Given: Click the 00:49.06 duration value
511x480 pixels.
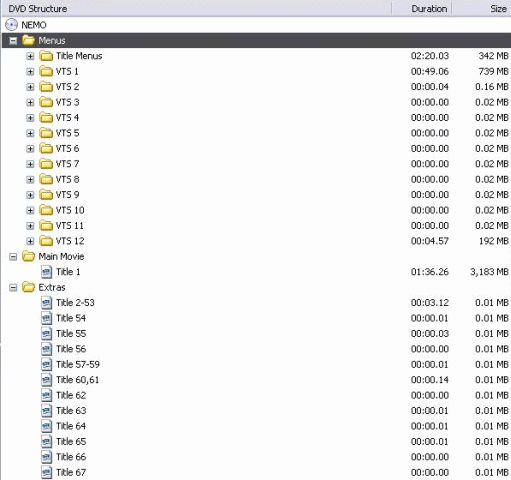Looking at the screenshot, I should pos(430,71).
